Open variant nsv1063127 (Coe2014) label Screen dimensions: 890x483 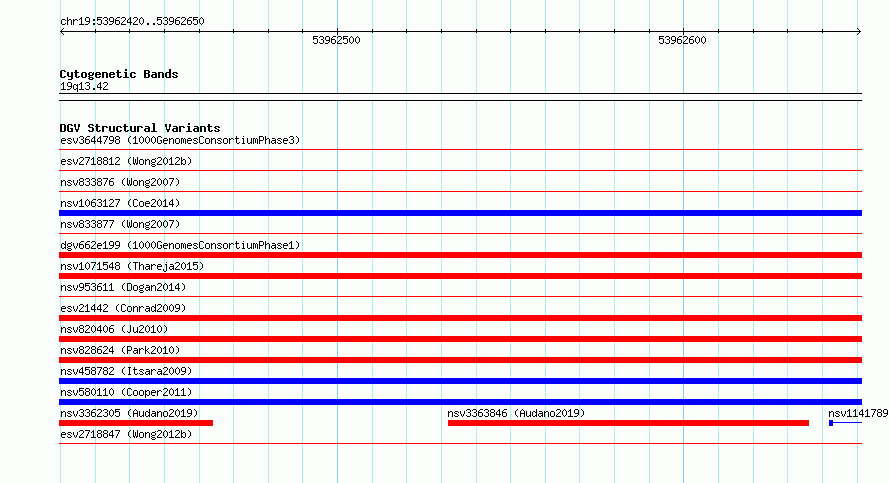tap(120, 203)
